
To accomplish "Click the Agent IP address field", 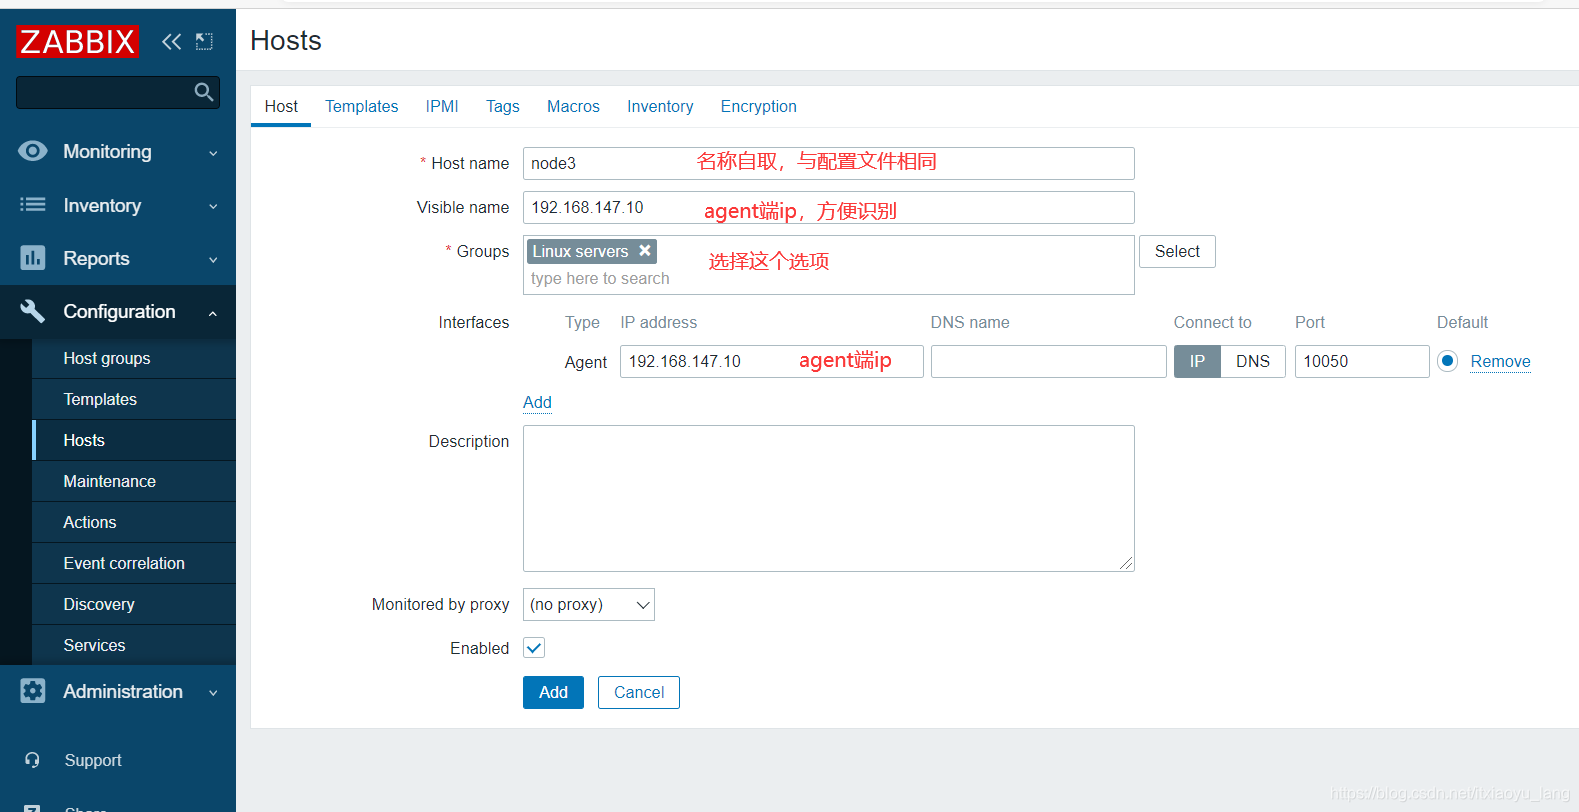I will click(772, 361).
